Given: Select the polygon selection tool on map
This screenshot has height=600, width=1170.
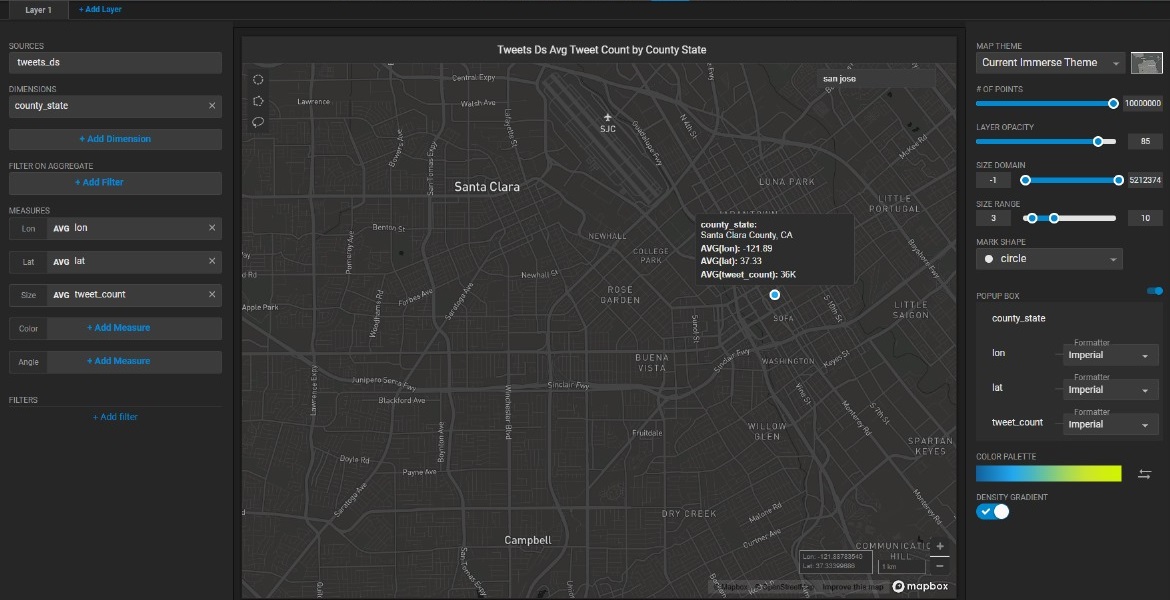Looking at the screenshot, I should point(258,101).
